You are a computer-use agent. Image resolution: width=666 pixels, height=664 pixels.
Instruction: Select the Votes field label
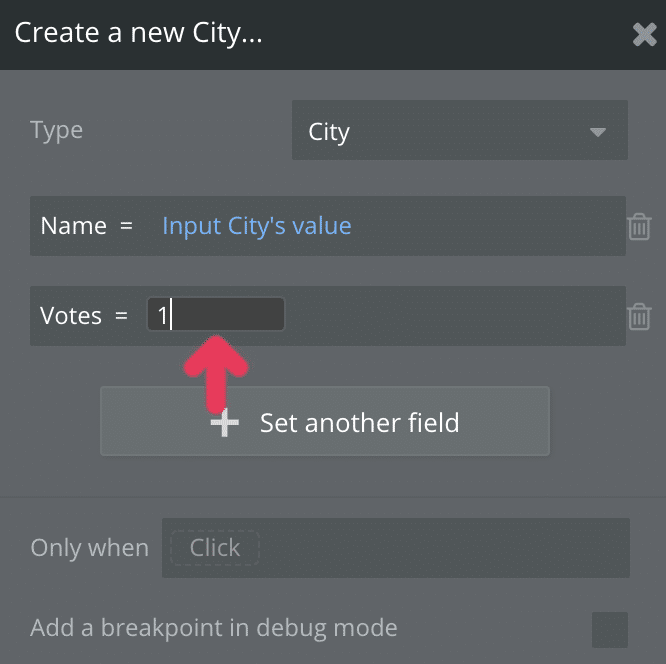pyautogui.click(x=71, y=316)
